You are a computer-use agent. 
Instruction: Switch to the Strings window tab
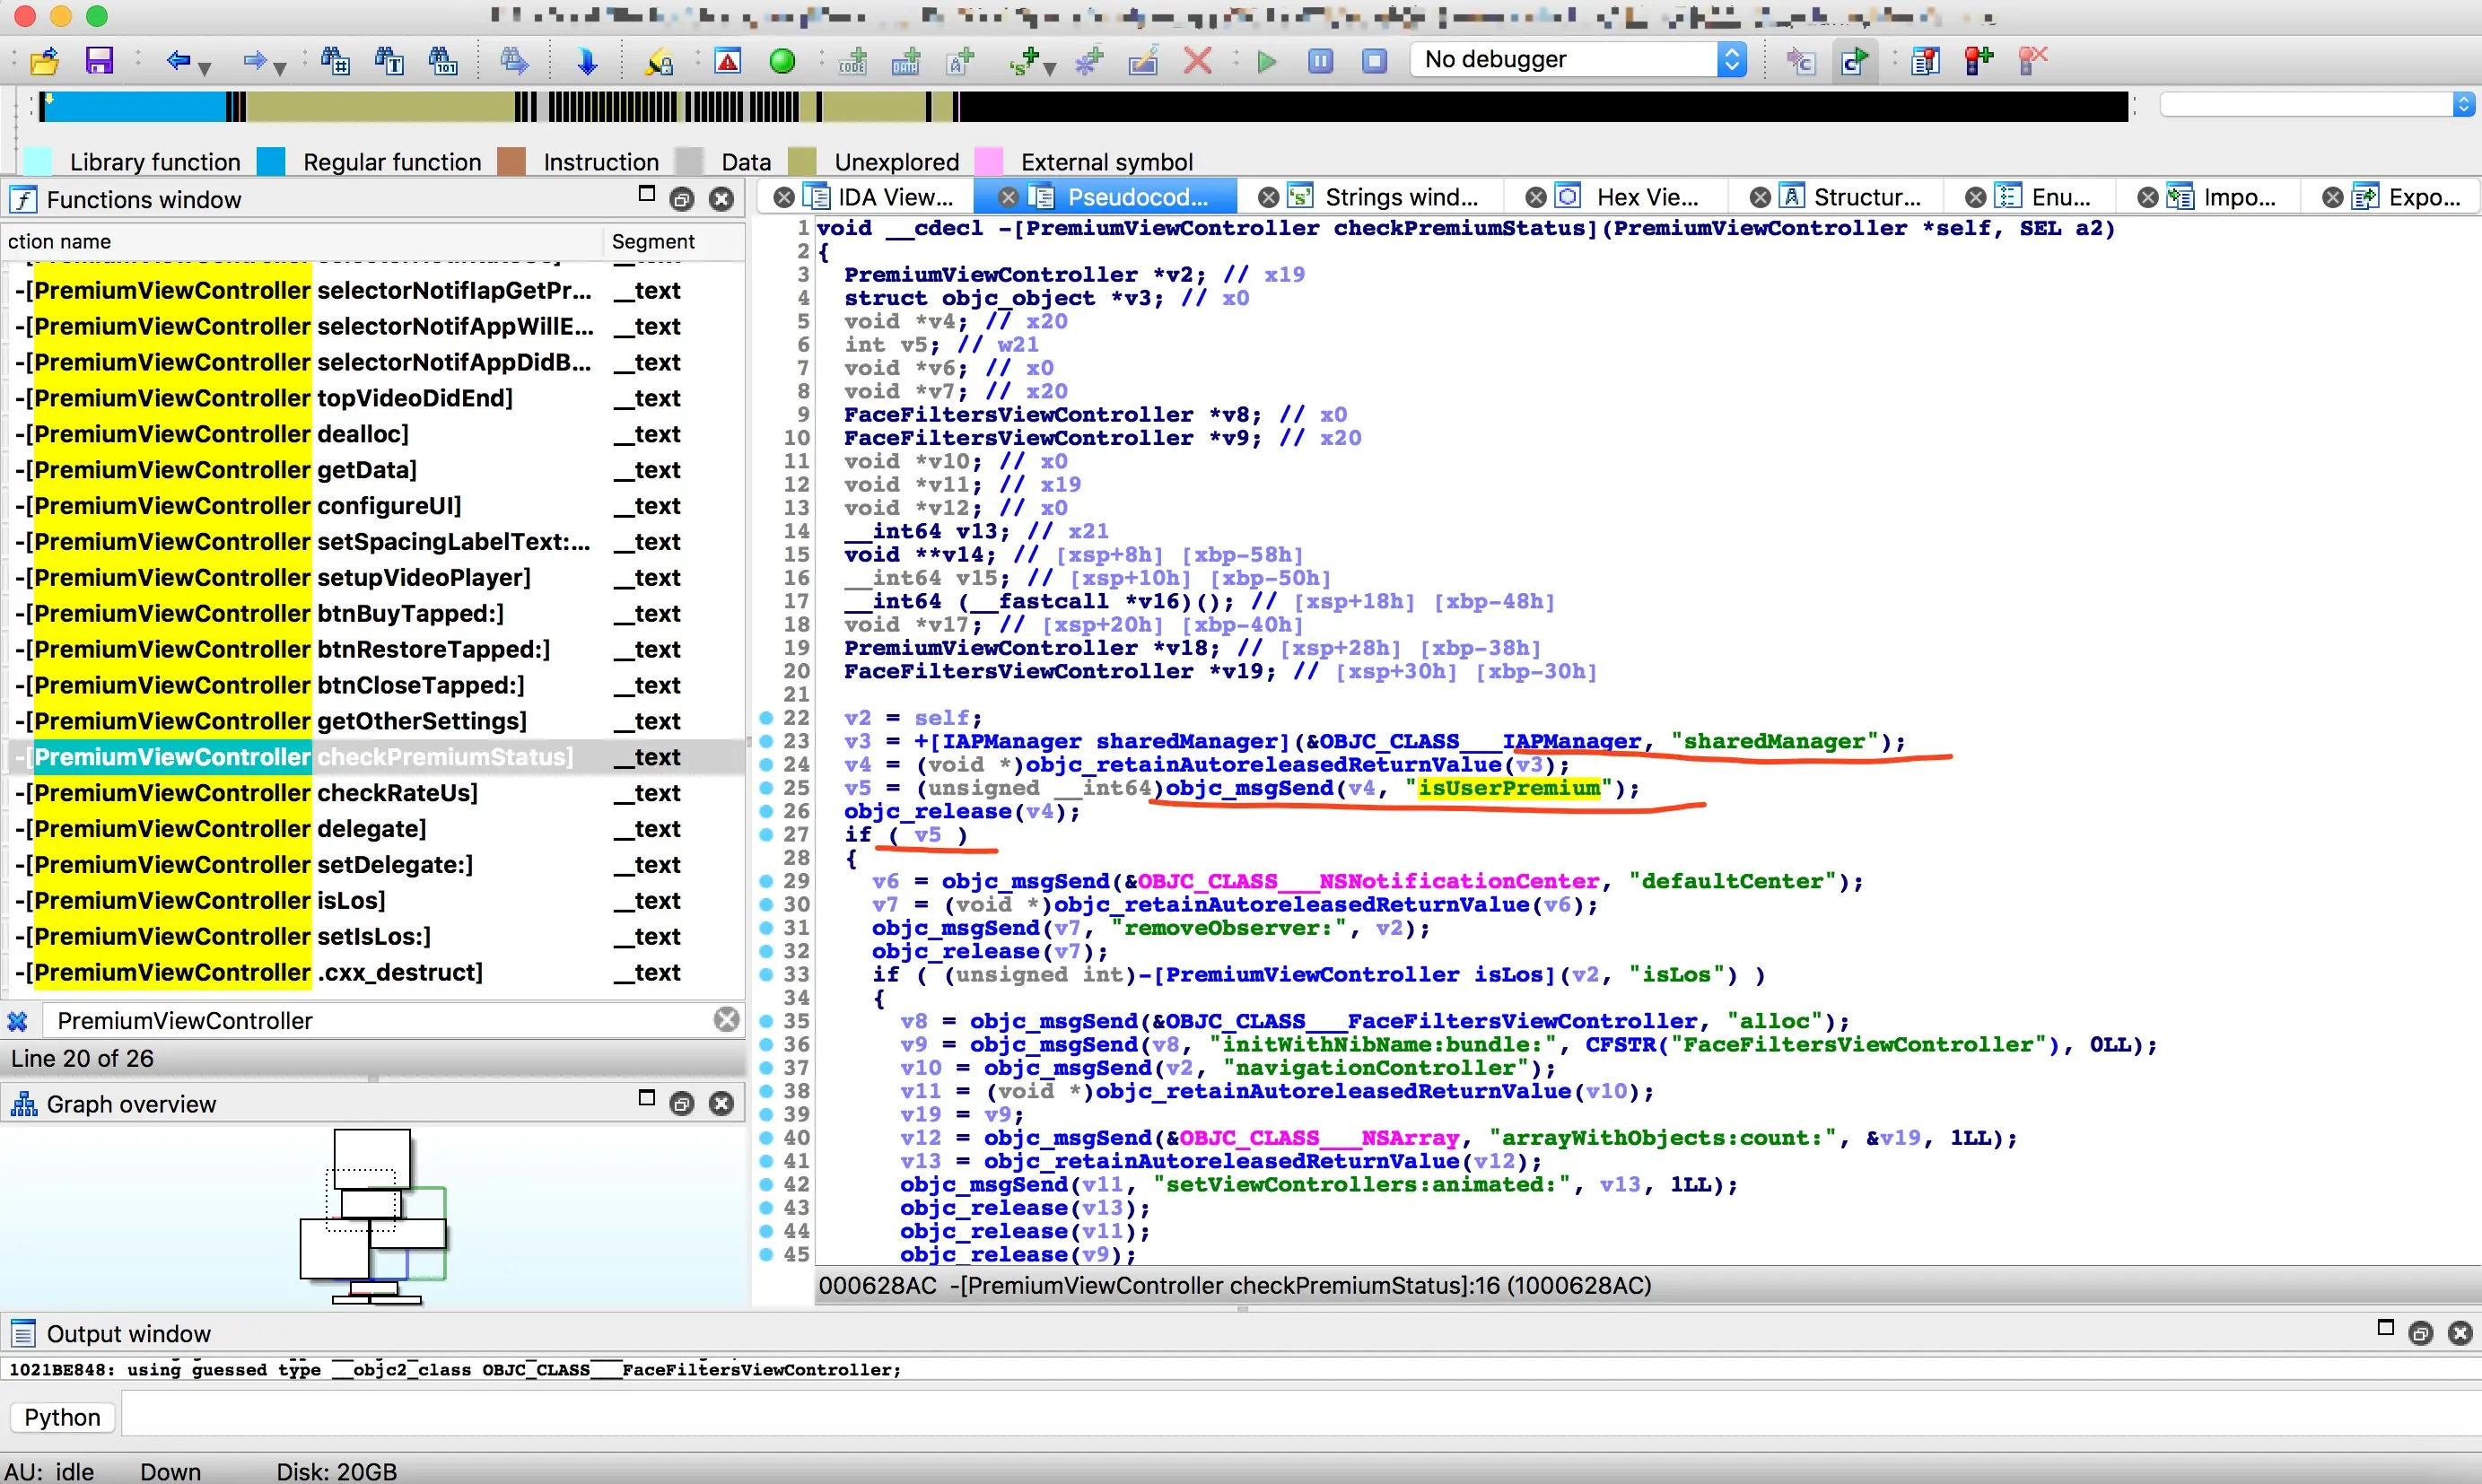tap(1400, 197)
